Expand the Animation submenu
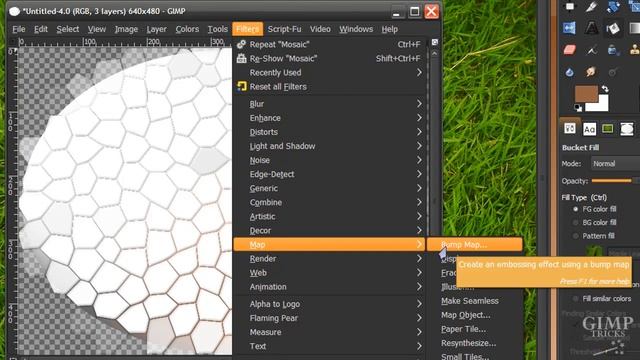 point(330,287)
